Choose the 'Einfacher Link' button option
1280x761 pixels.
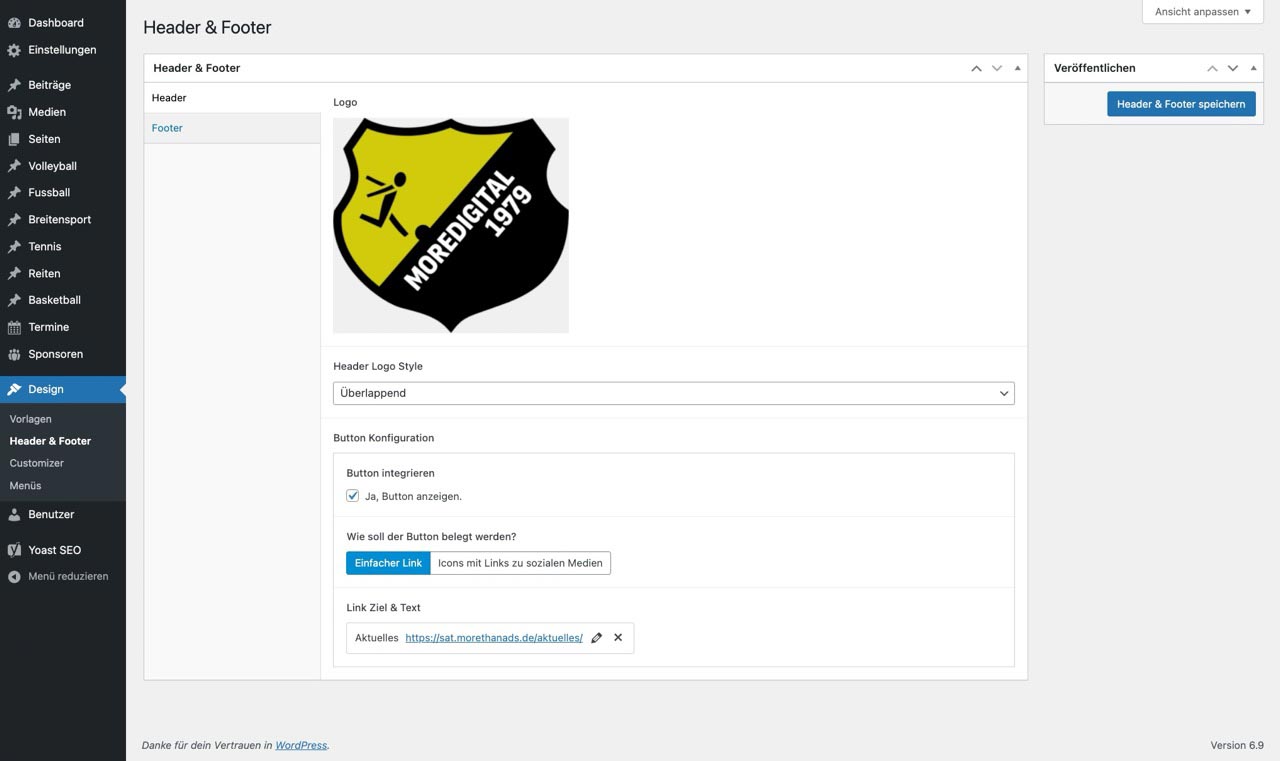click(388, 563)
